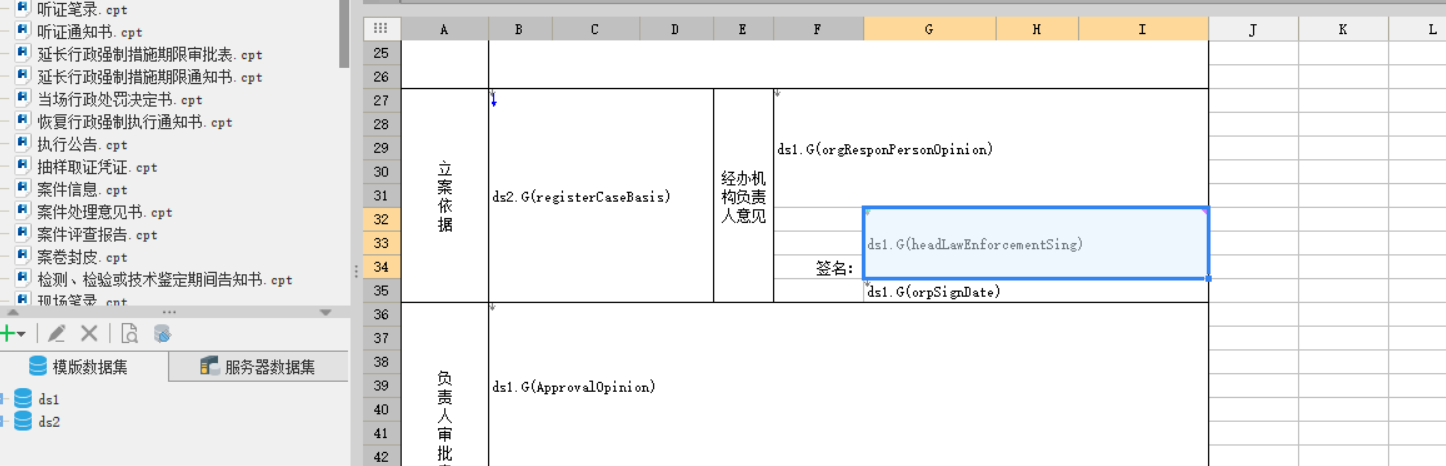This screenshot has height=466, width=1446.
Task: Click cell ds2.G(registerCaseBasis)
Action: pos(600,196)
